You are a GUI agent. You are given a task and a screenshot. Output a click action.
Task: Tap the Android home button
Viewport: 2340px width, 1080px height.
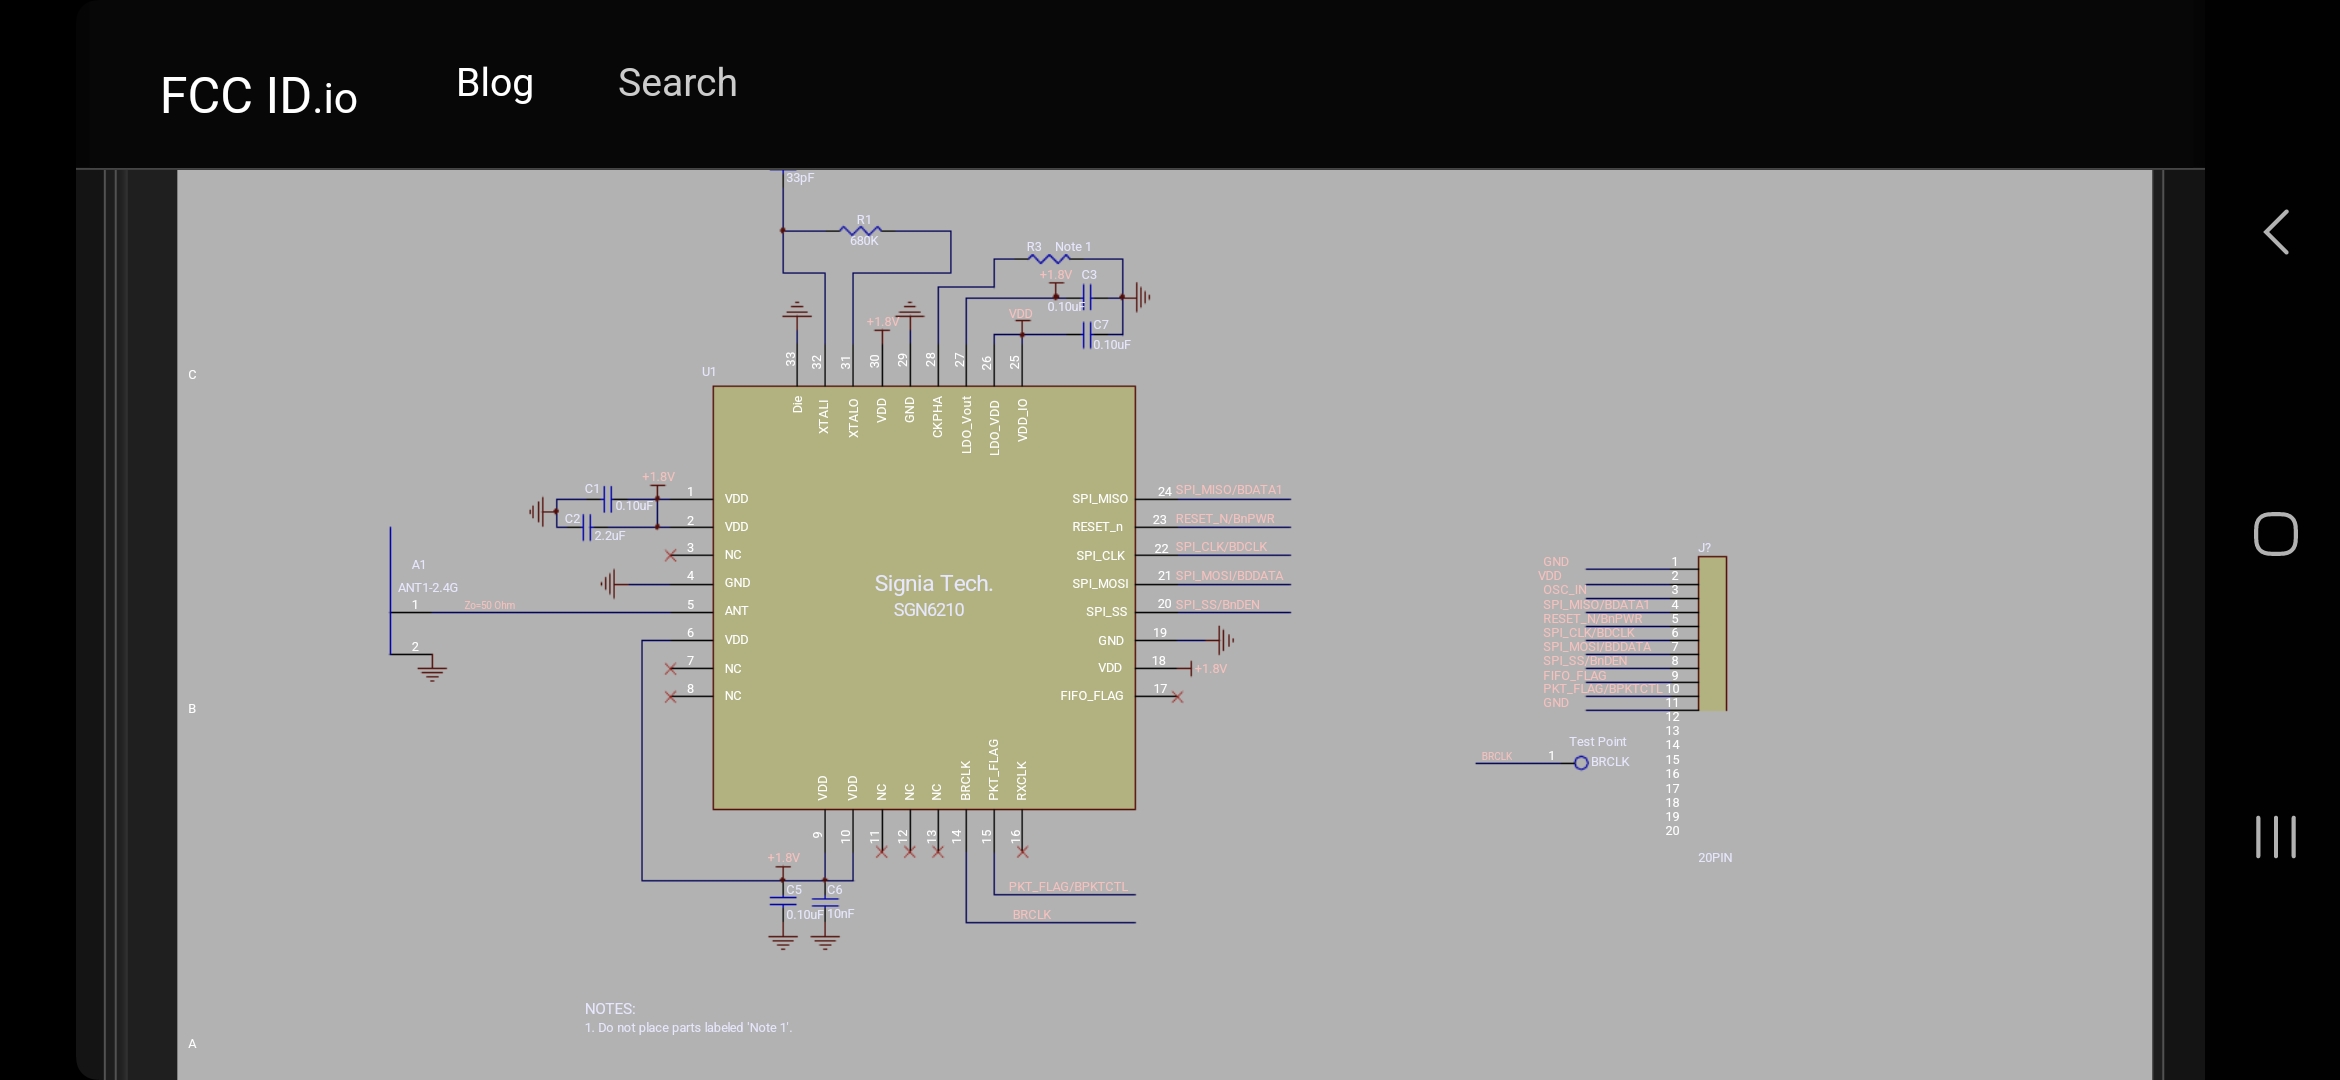(2276, 533)
